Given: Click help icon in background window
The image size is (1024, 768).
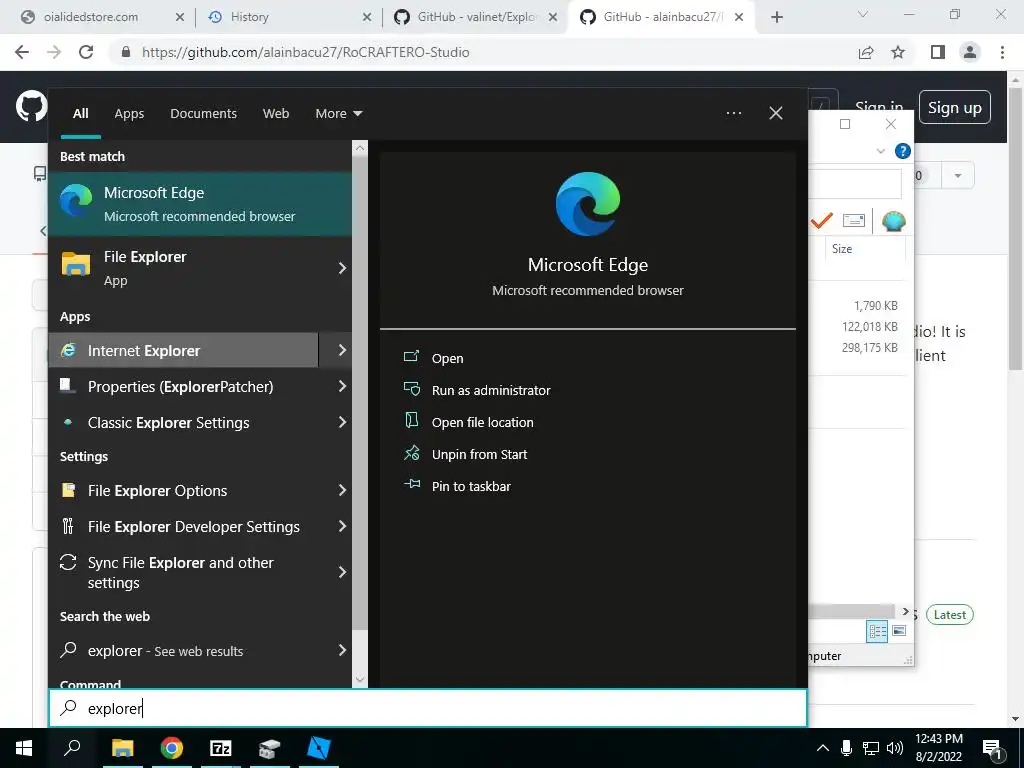Looking at the screenshot, I should pos(903,152).
